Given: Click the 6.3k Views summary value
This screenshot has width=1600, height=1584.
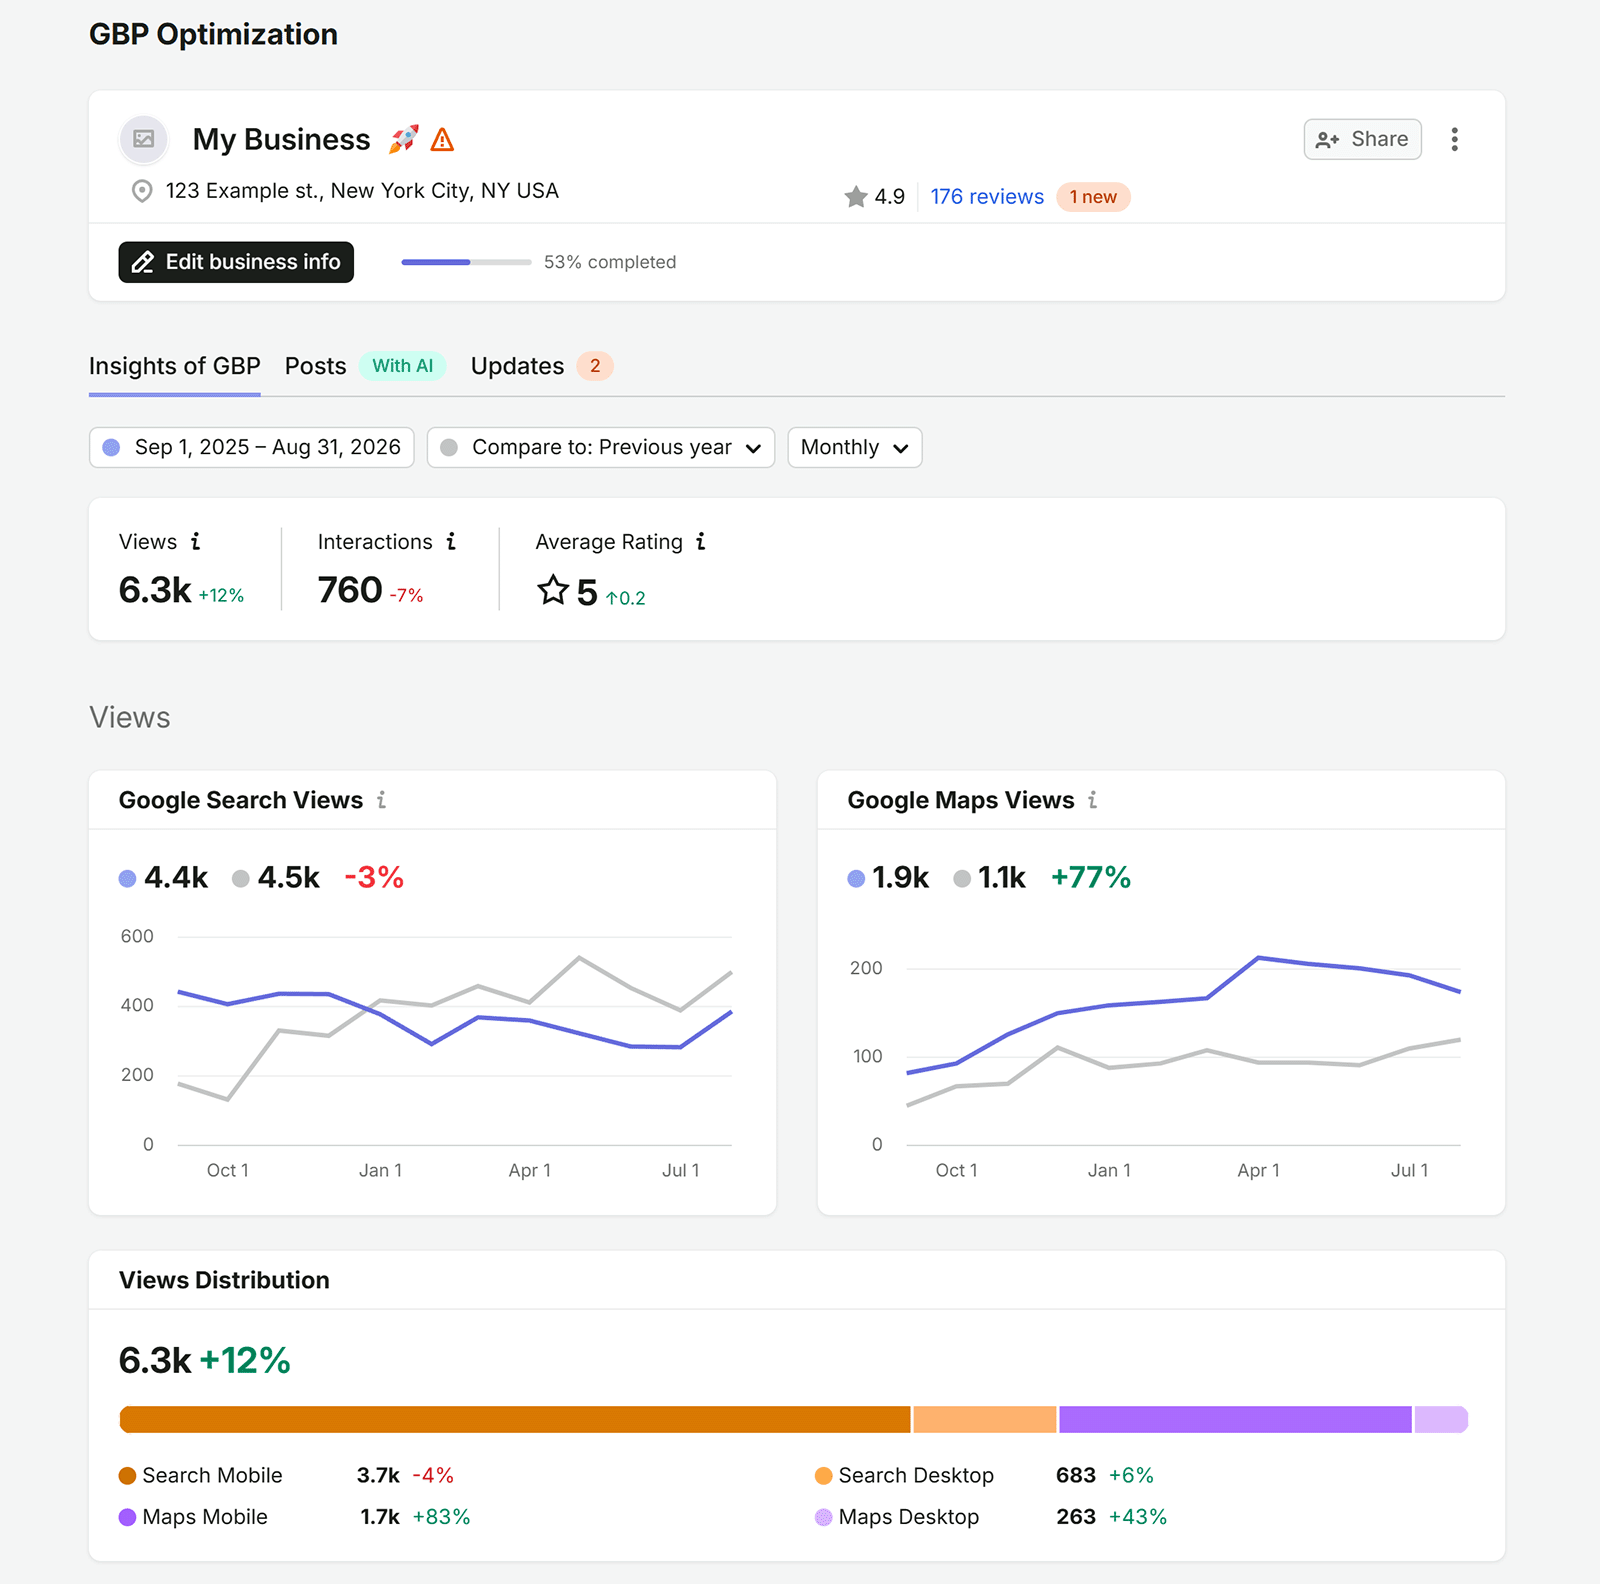Looking at the screenshot, I should [x=155, y=590].
